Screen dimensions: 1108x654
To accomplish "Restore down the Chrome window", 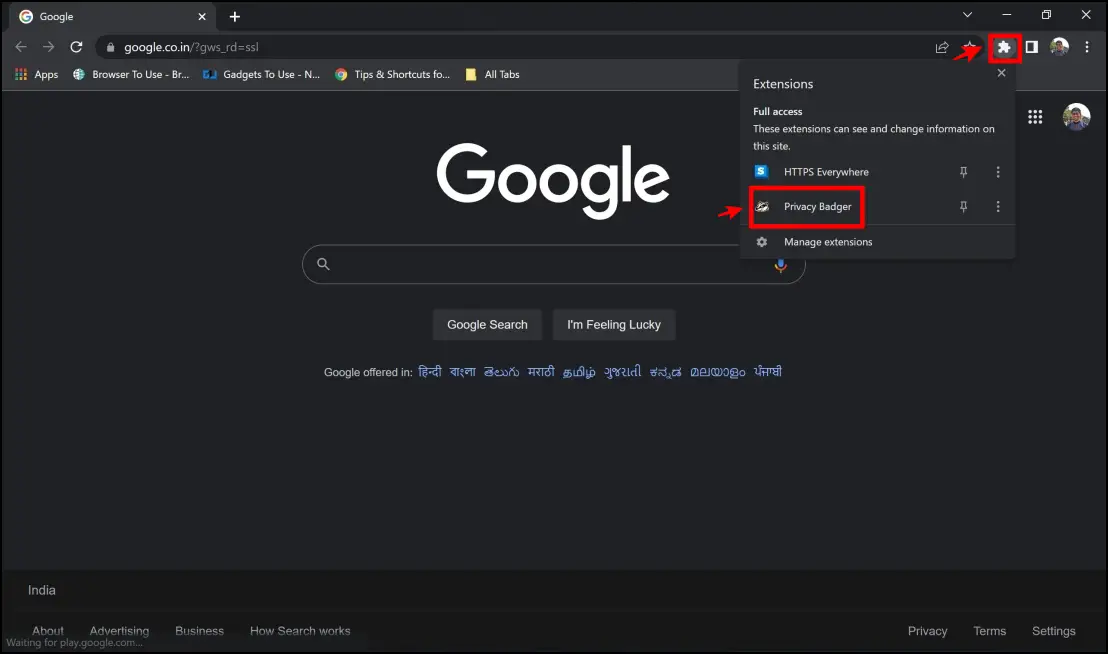I will 1047,15.
